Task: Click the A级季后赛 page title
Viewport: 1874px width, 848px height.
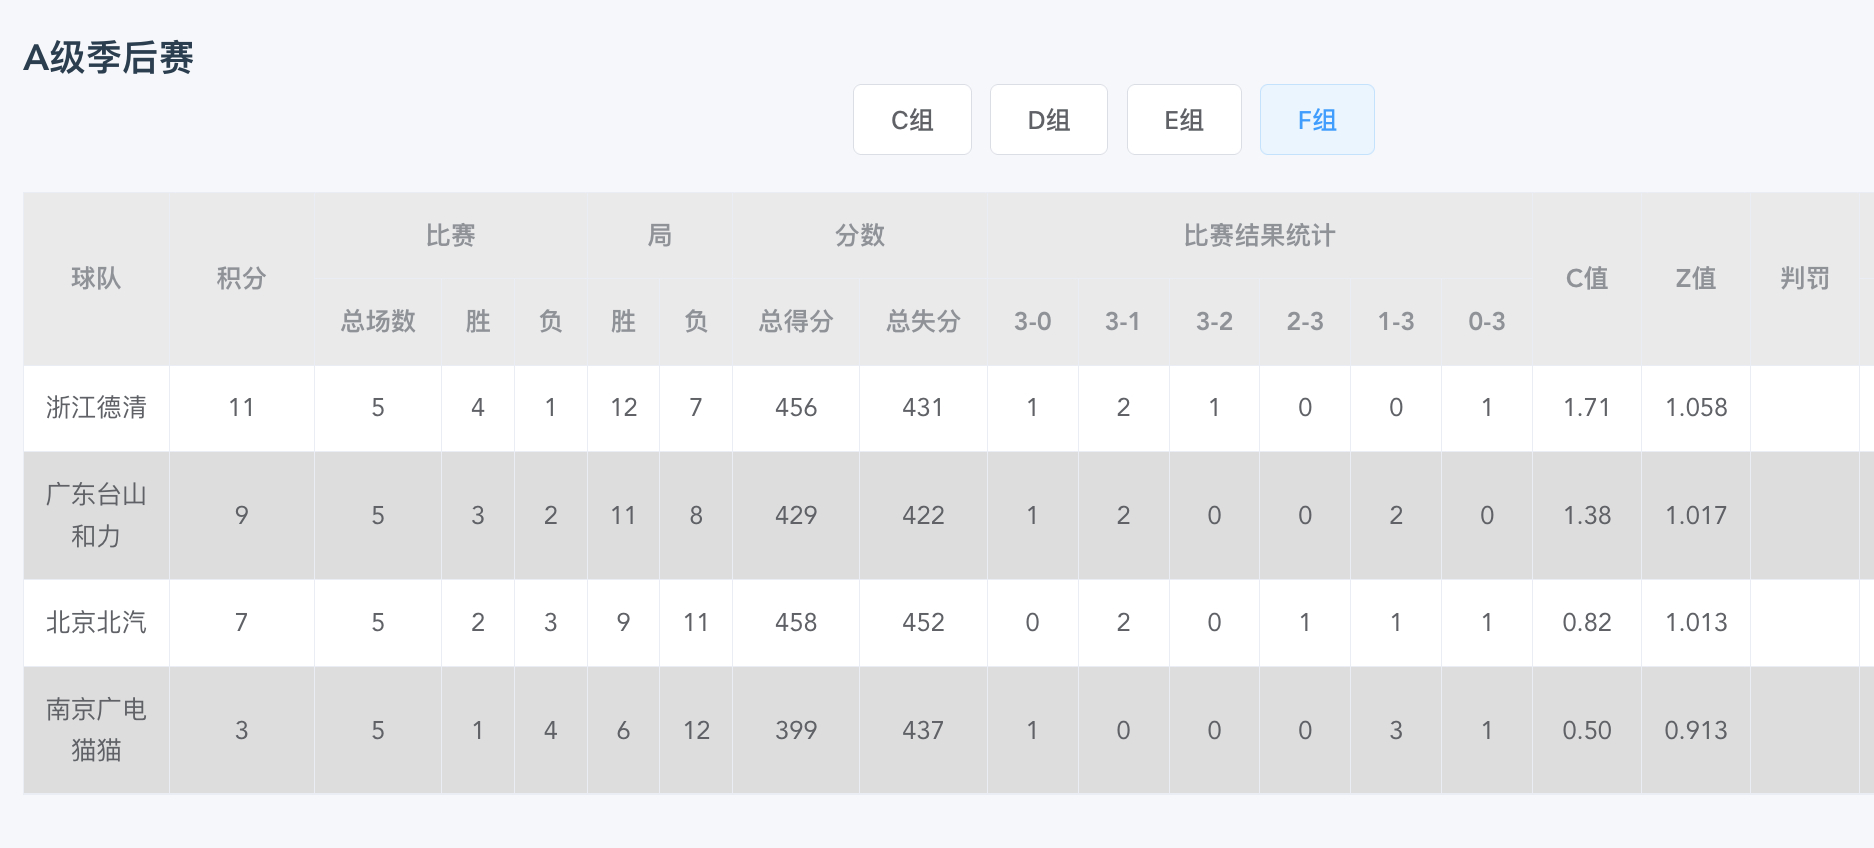Action: (108, 57)
